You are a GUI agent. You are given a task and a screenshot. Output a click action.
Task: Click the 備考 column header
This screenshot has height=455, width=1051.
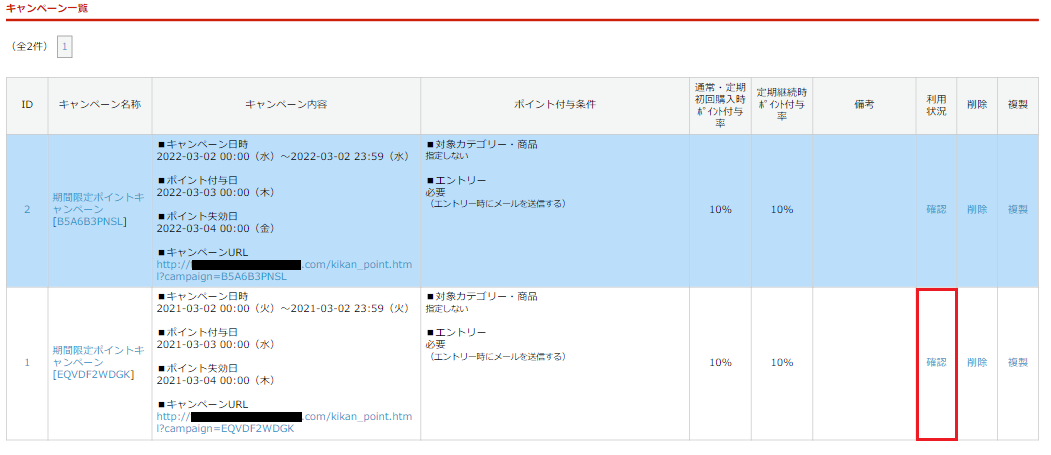tap(864, 105)
